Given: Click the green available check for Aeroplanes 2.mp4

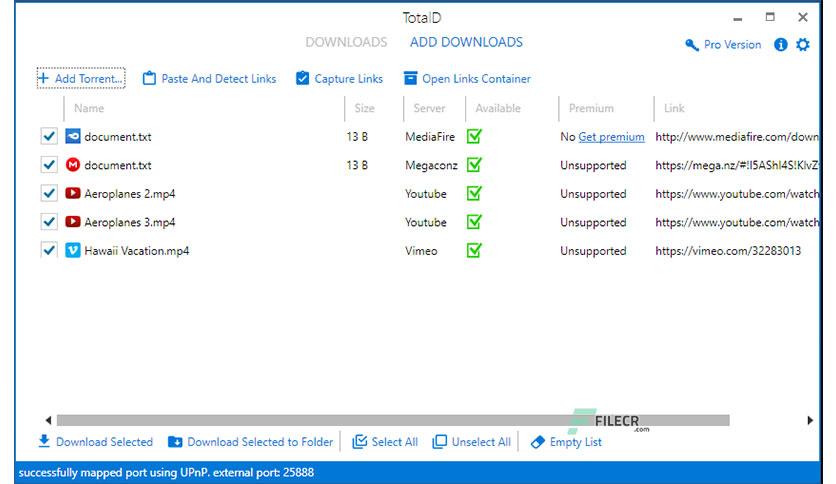Looking at the screenshot, I should [x=474, y=192].
